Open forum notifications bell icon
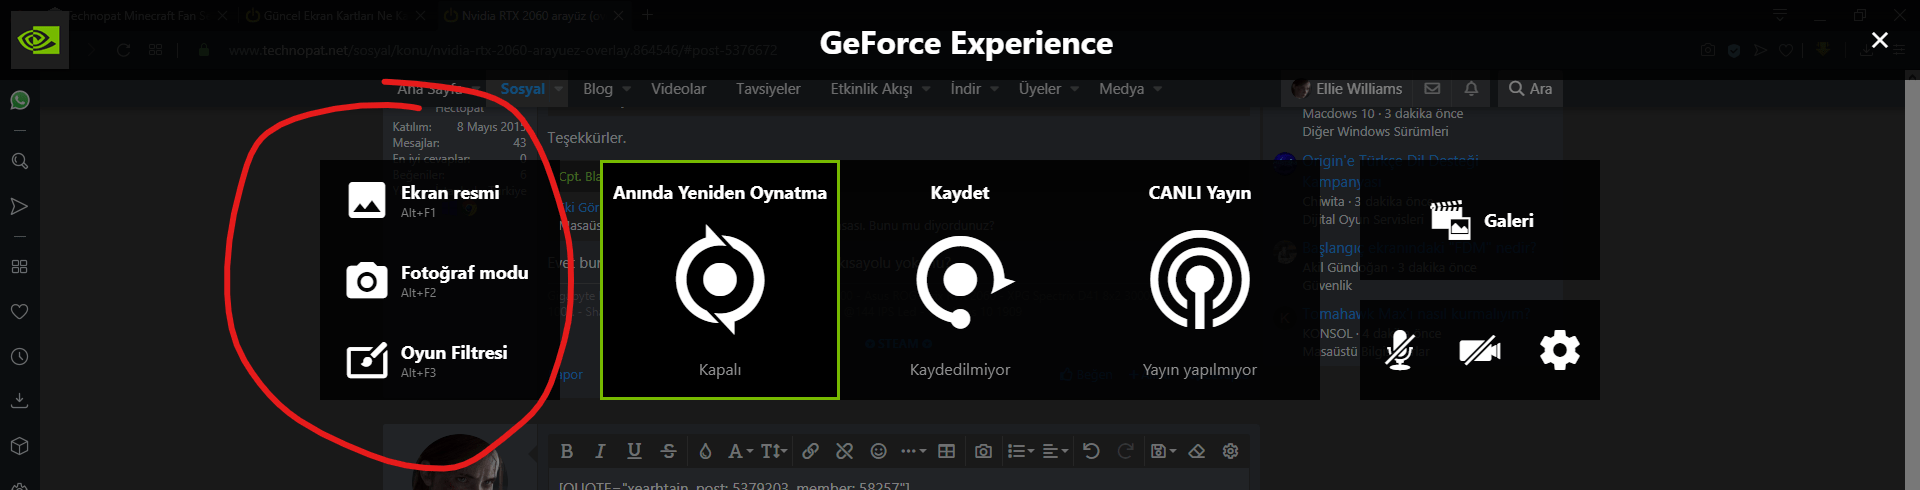The height and width of the screenshot is (490, 1920). tap(1471, 89)
